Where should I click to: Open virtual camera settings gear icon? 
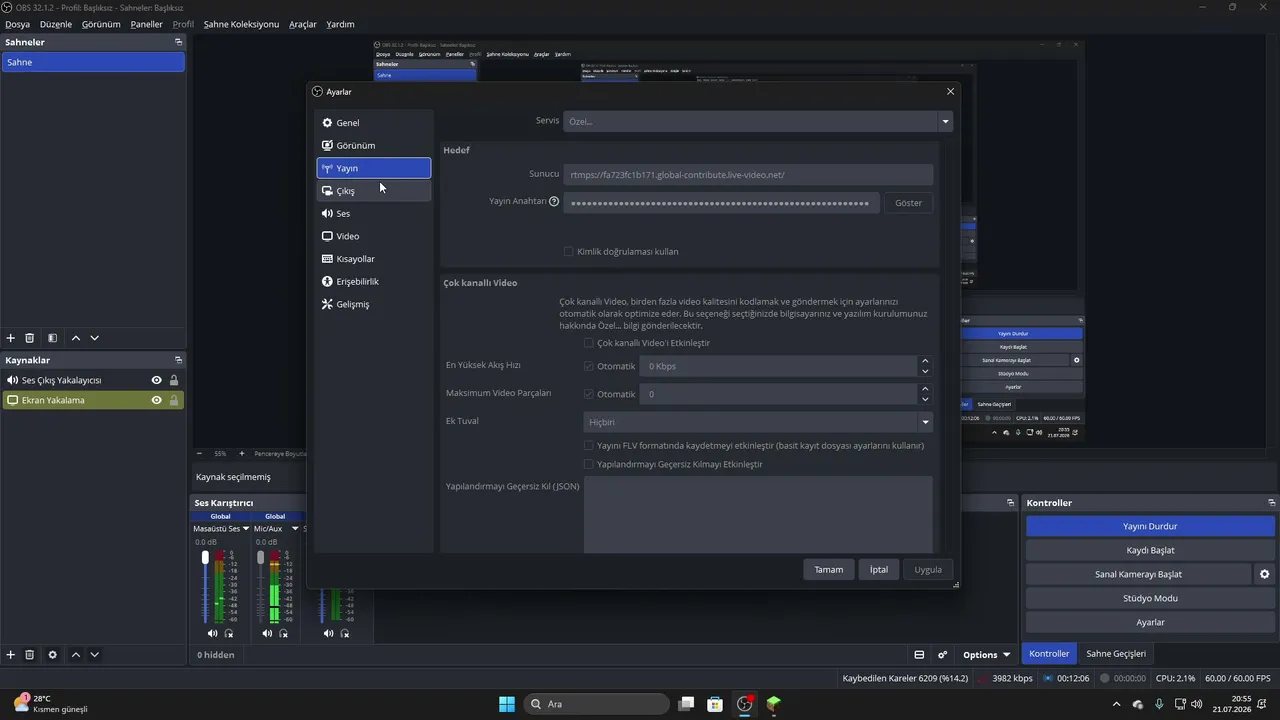(1265, 574)
